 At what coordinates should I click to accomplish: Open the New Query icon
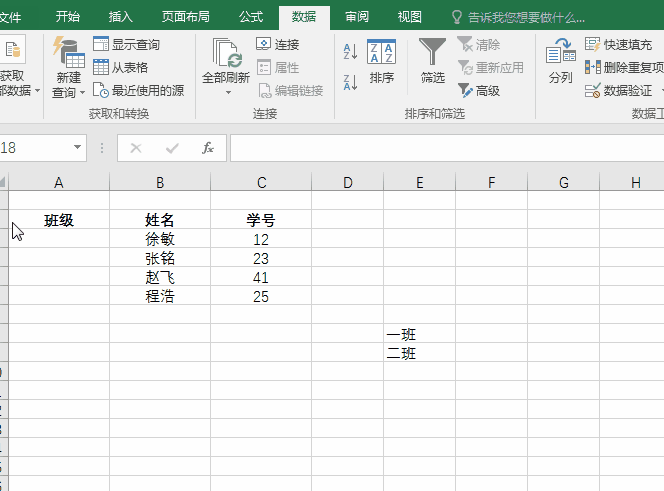(69, 52)
